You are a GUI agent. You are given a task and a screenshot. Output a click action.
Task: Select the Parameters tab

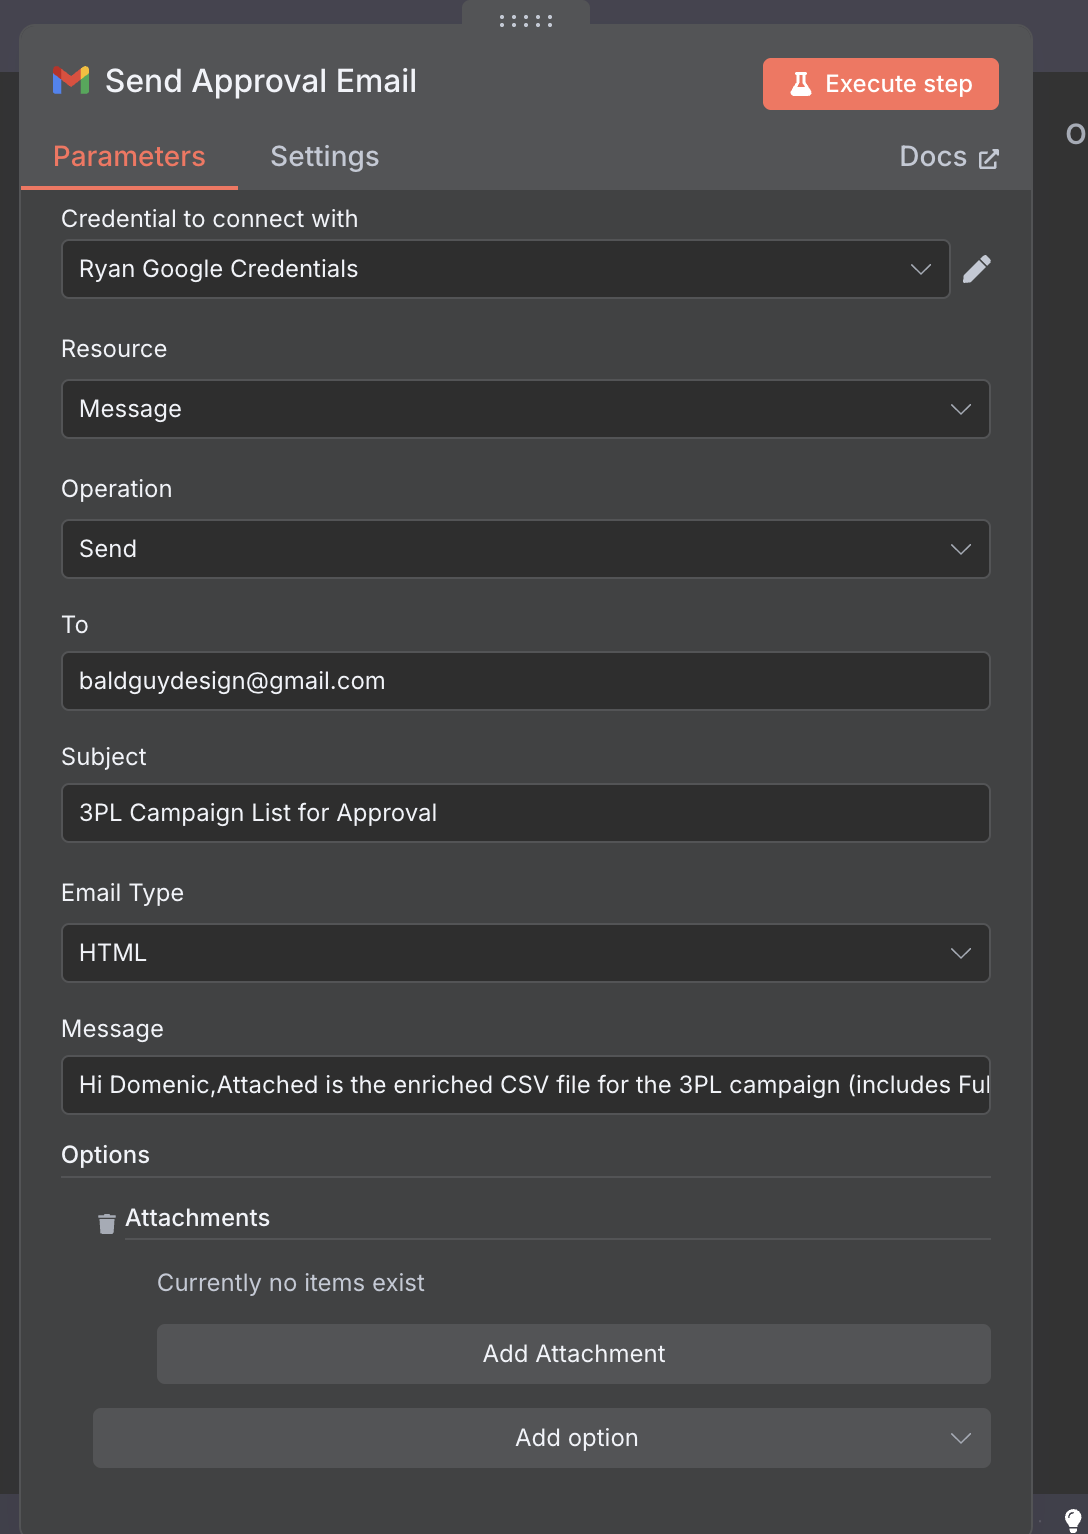click(x=129, y=157)
